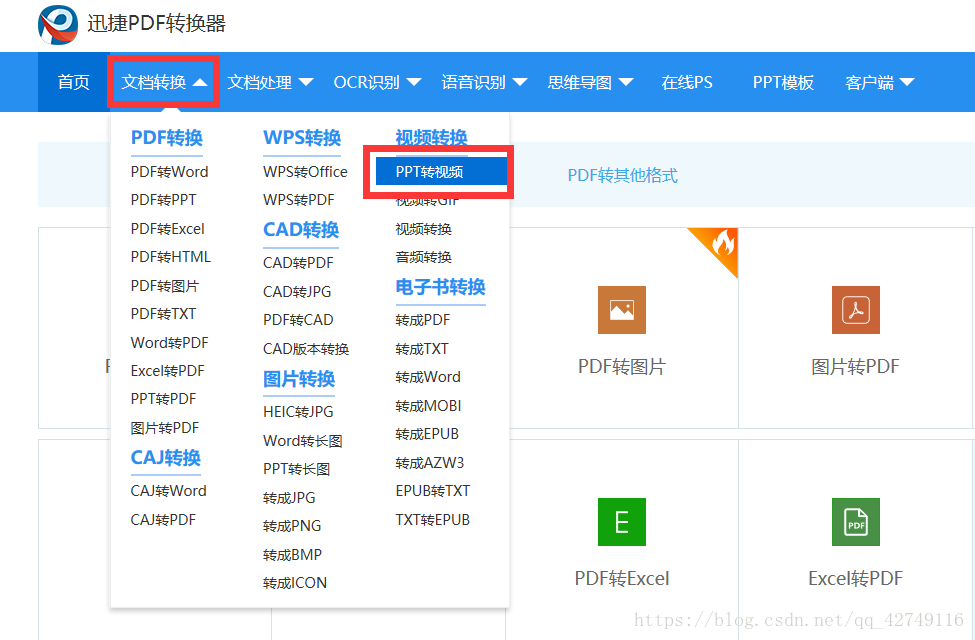Choose 转成EPUB in 电子书转换 list
The height and width of the screenshot is (640, 975).
pos(427,434)
